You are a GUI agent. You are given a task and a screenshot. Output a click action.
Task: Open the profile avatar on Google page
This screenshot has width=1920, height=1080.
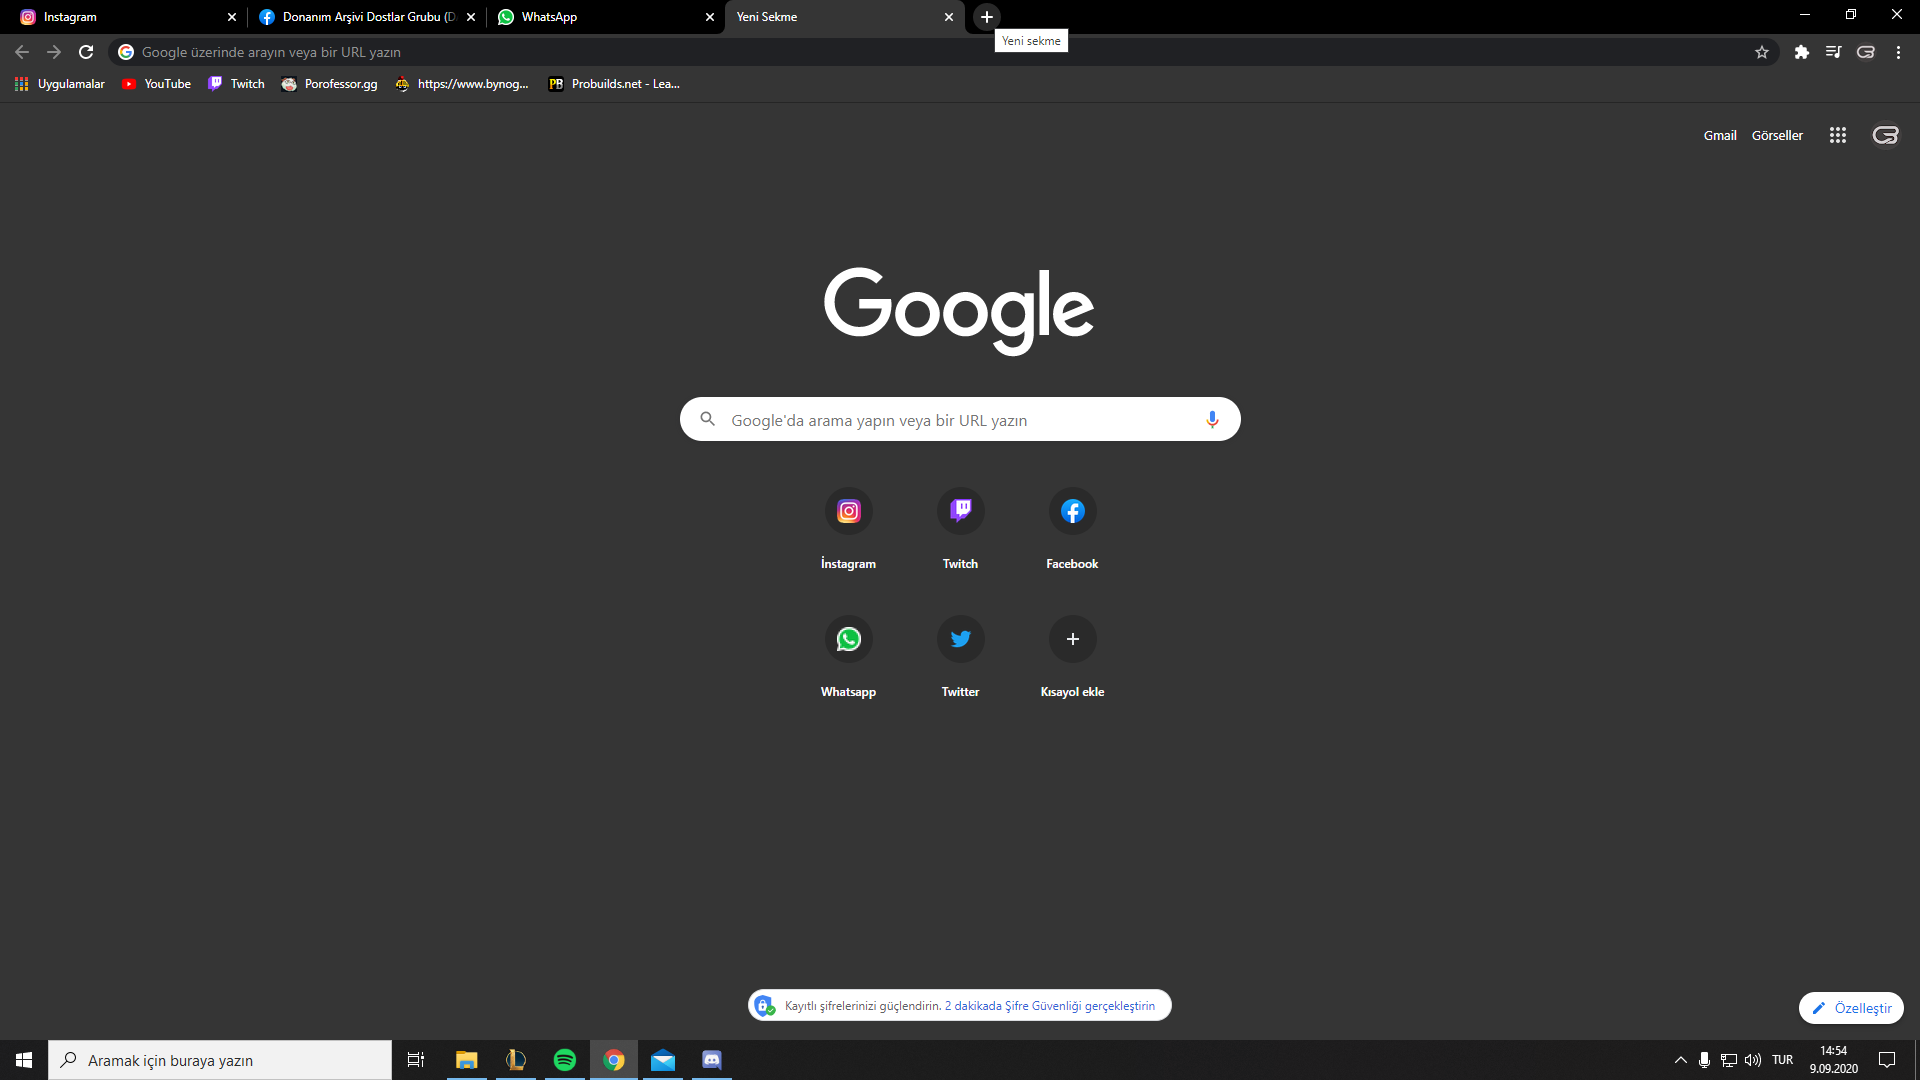tap(1885, 135)
